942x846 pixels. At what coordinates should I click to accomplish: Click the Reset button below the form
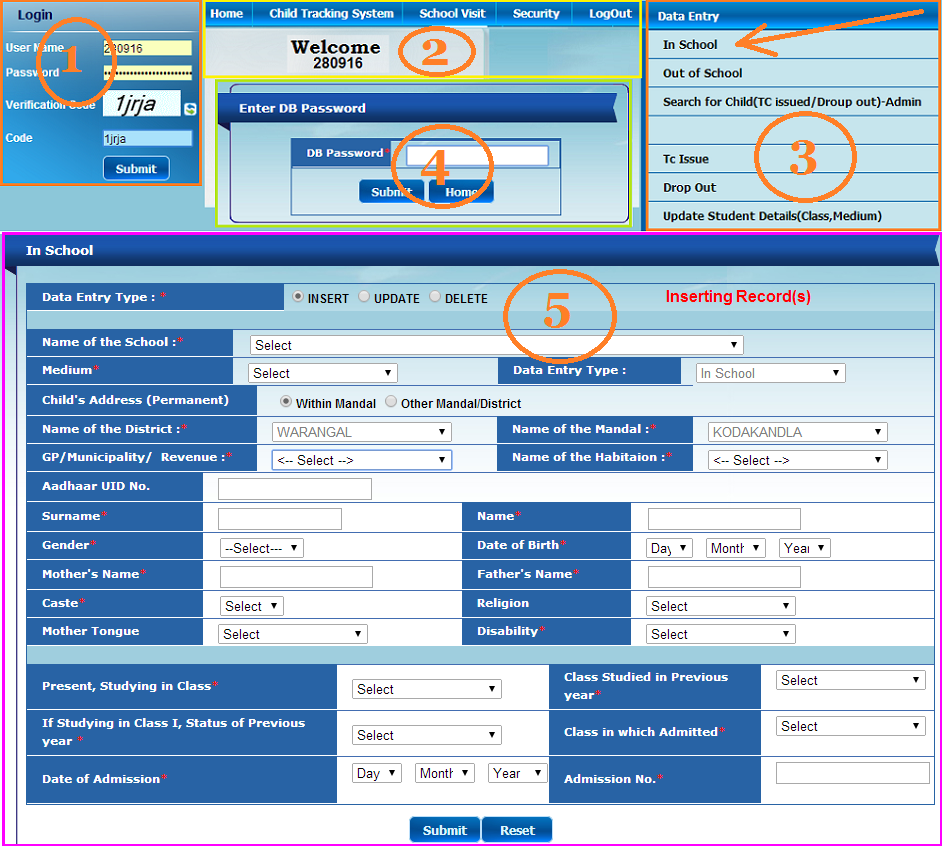point(517,830)
